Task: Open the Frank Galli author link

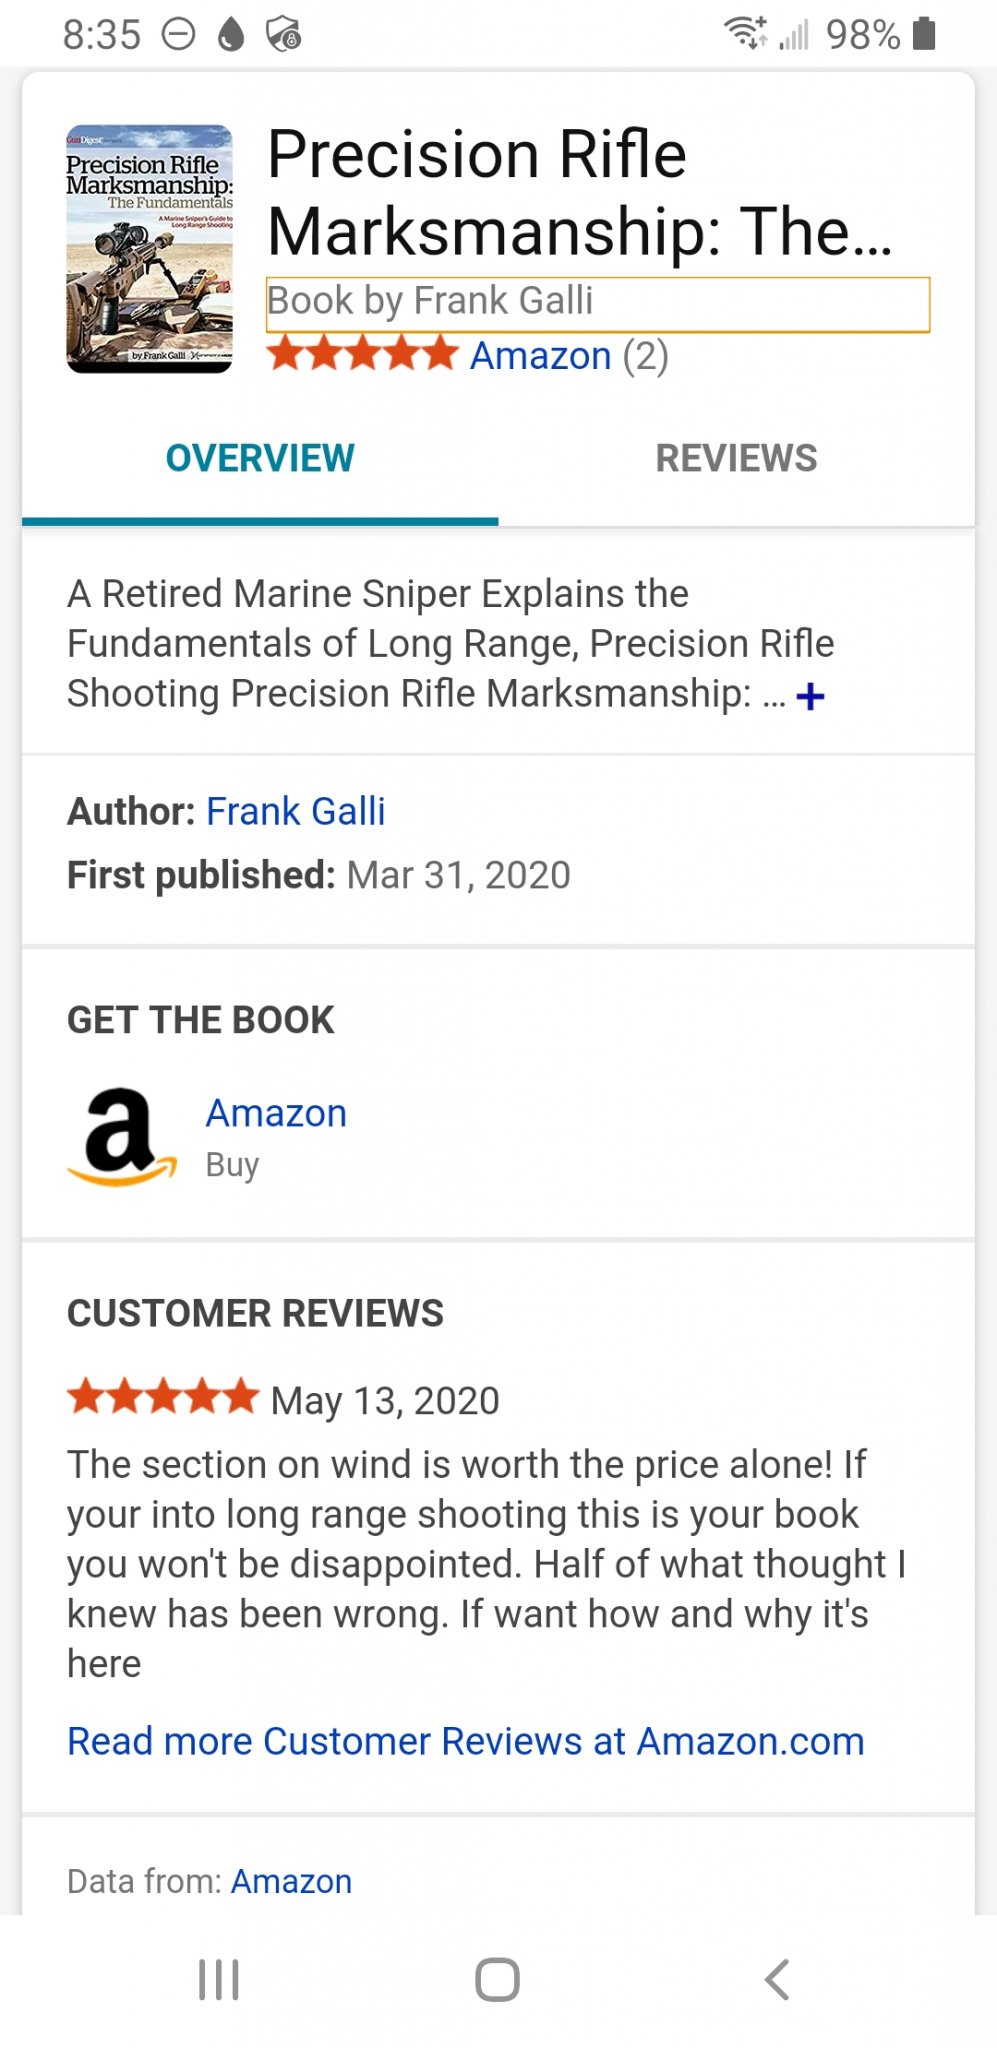Action: click(295, 811)
